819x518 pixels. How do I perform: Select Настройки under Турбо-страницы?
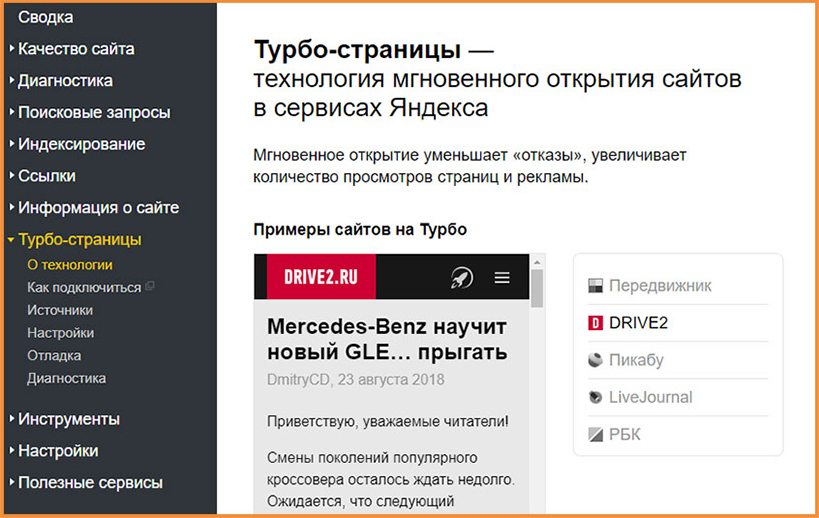(61, 333)
